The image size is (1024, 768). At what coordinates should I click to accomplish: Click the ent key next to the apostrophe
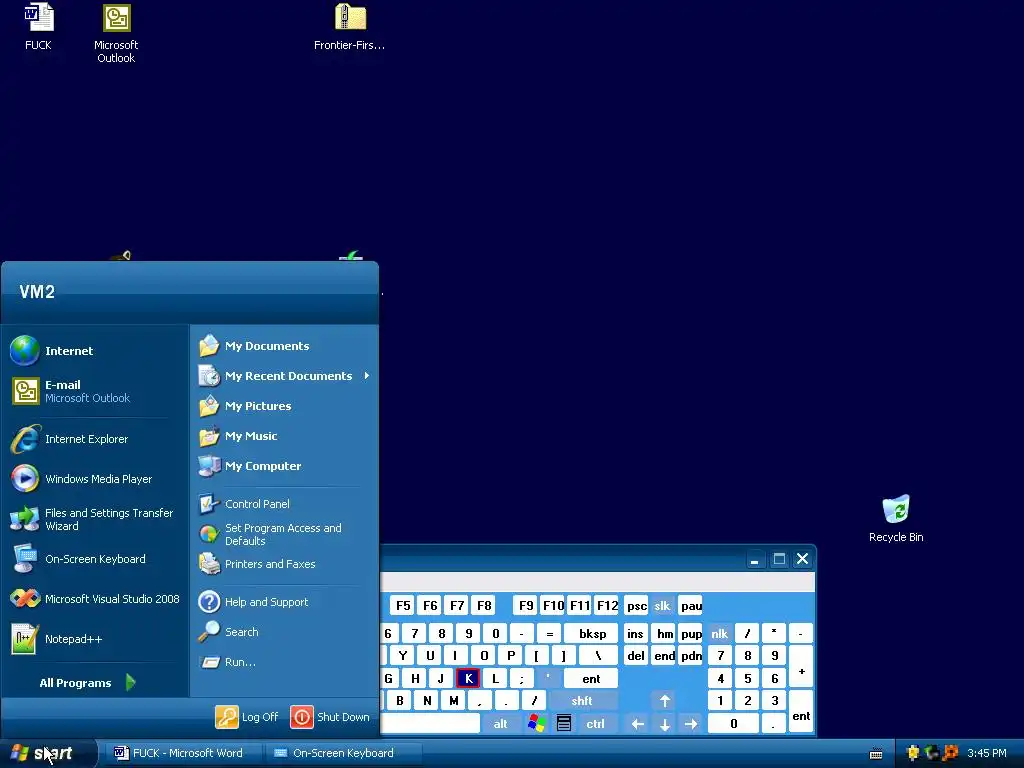click(x=591, y=679)
